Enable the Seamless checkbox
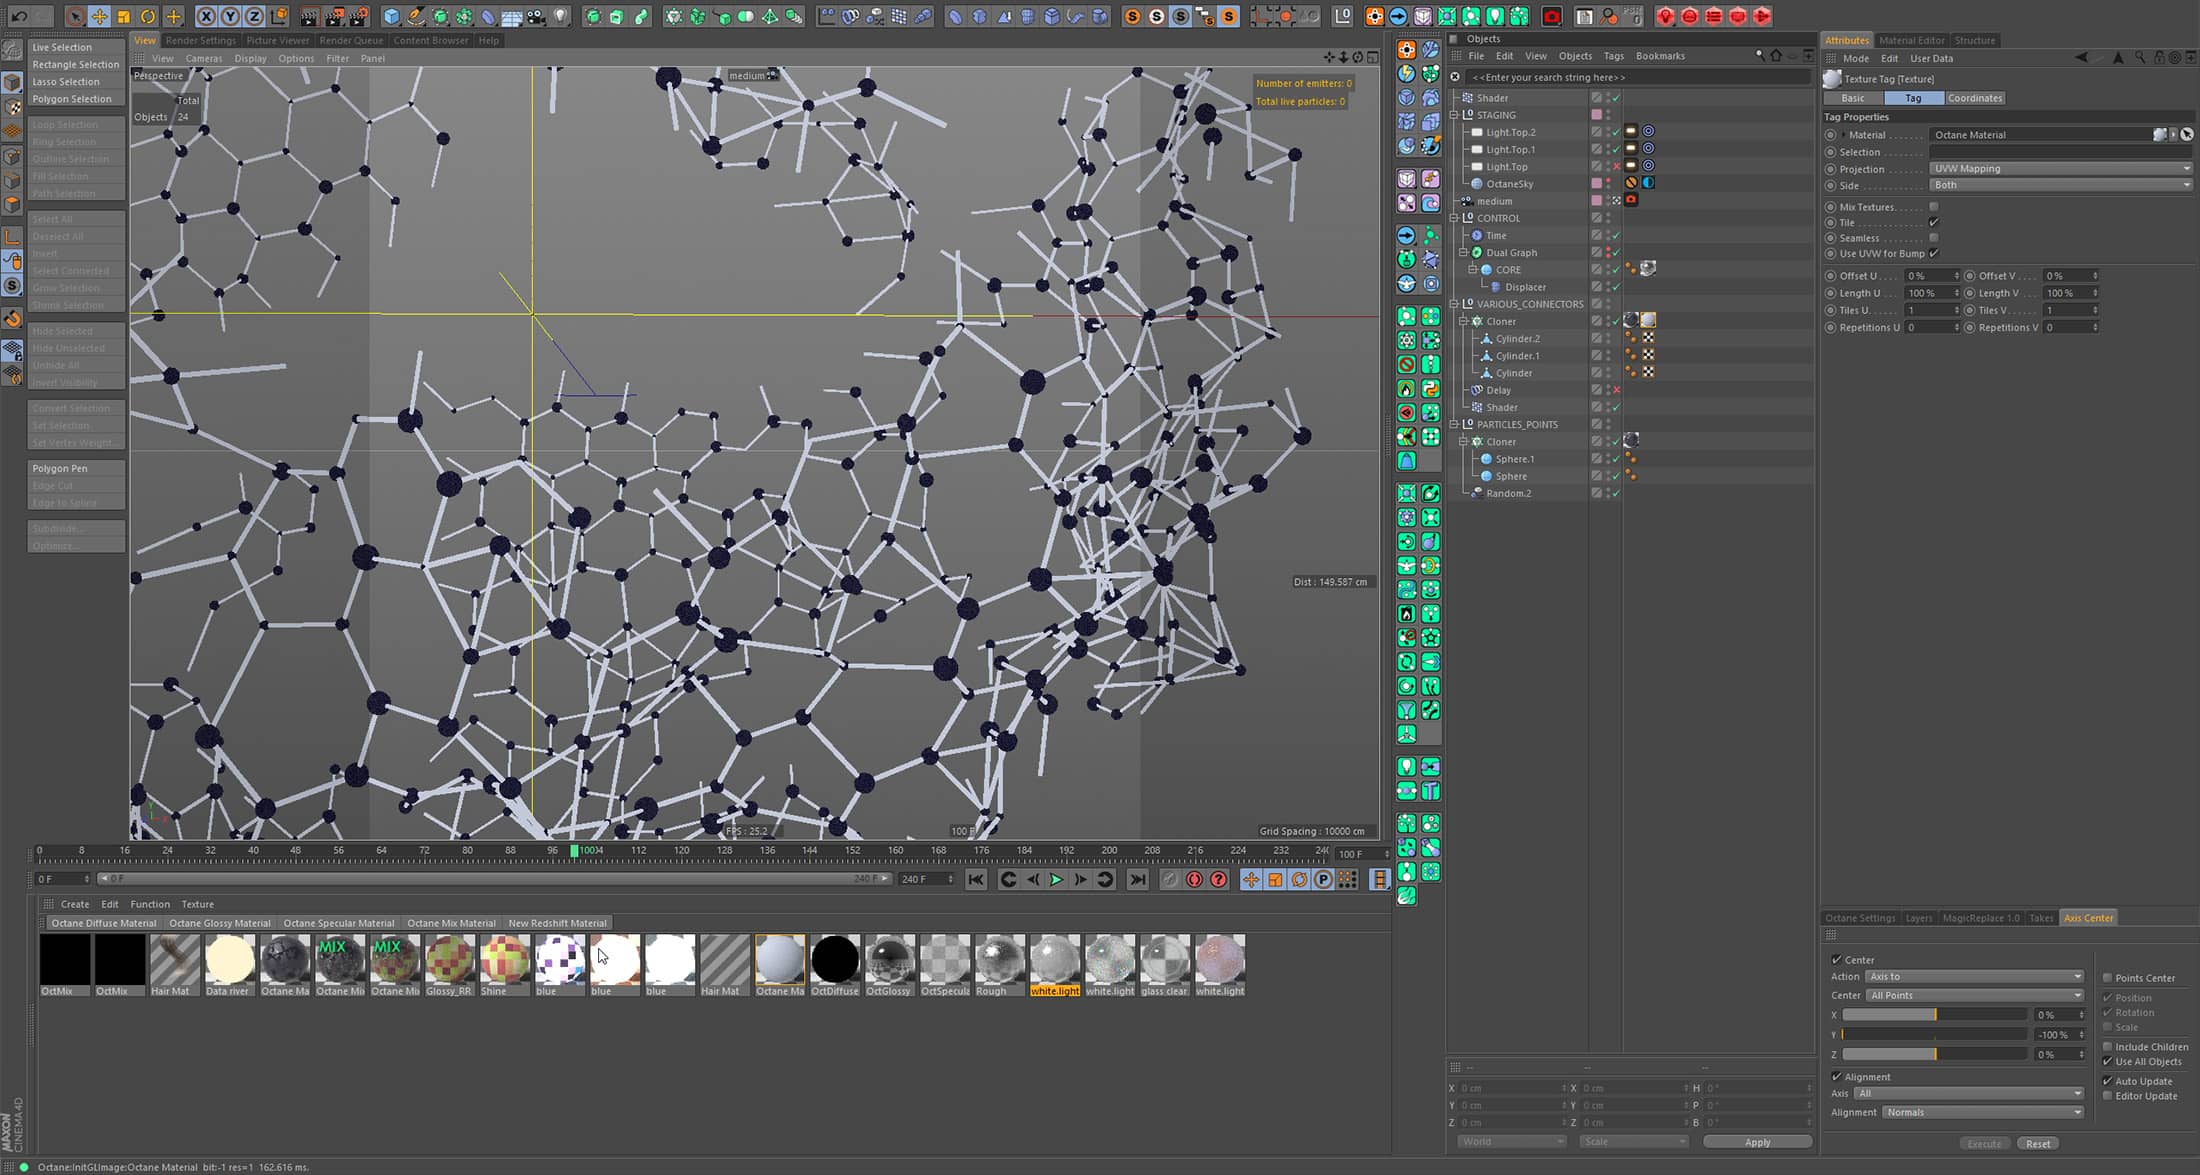 [1934, 238]
